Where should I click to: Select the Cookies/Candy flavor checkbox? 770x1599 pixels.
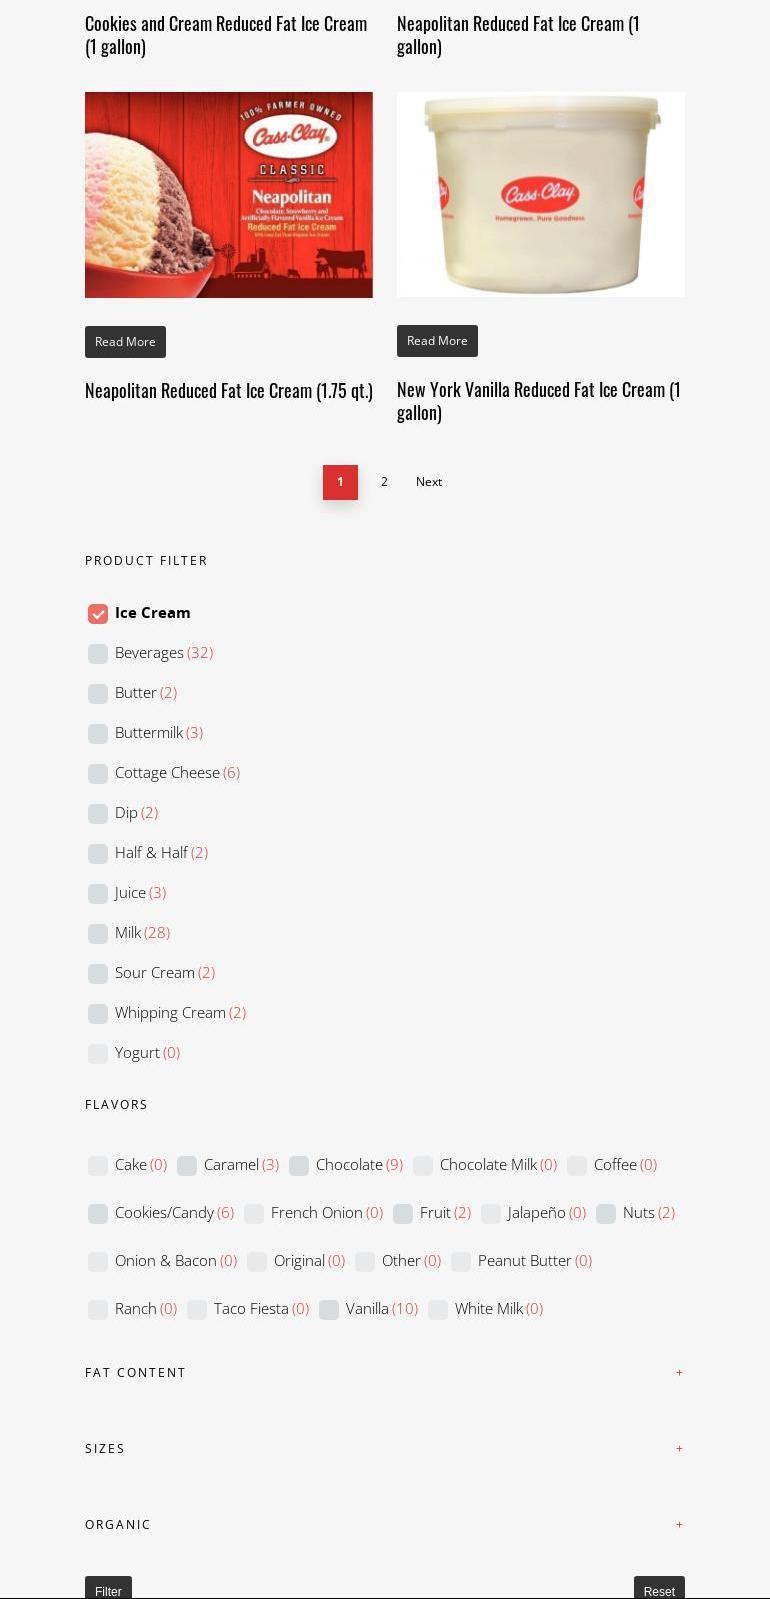pos(98,1213)
